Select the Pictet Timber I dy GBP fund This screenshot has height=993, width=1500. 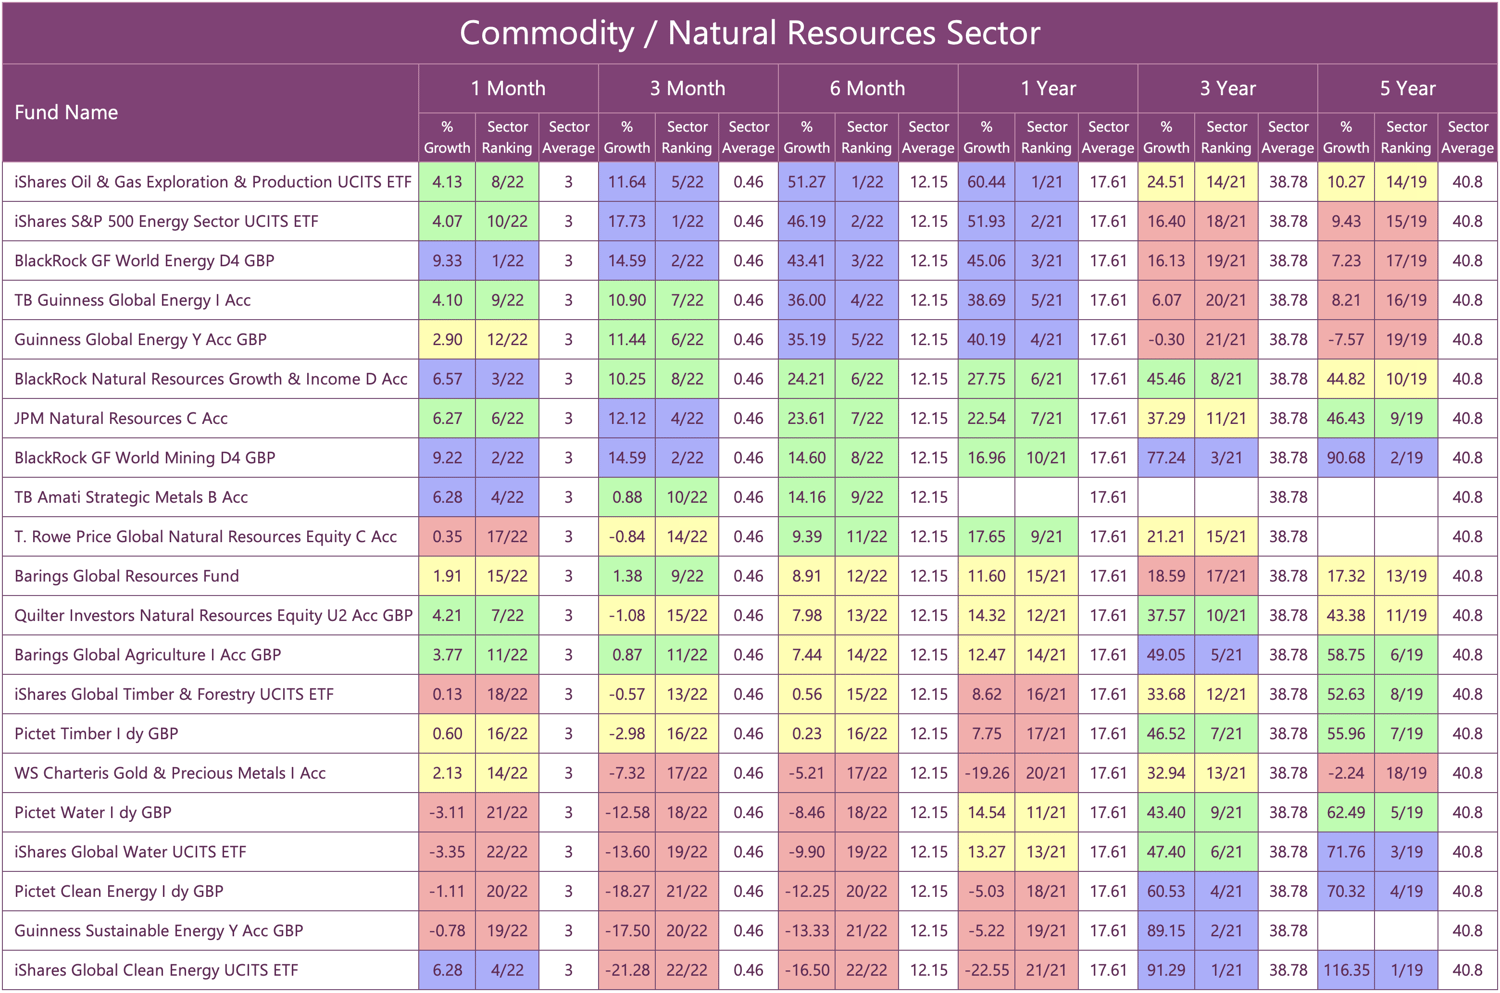(96, 733)
